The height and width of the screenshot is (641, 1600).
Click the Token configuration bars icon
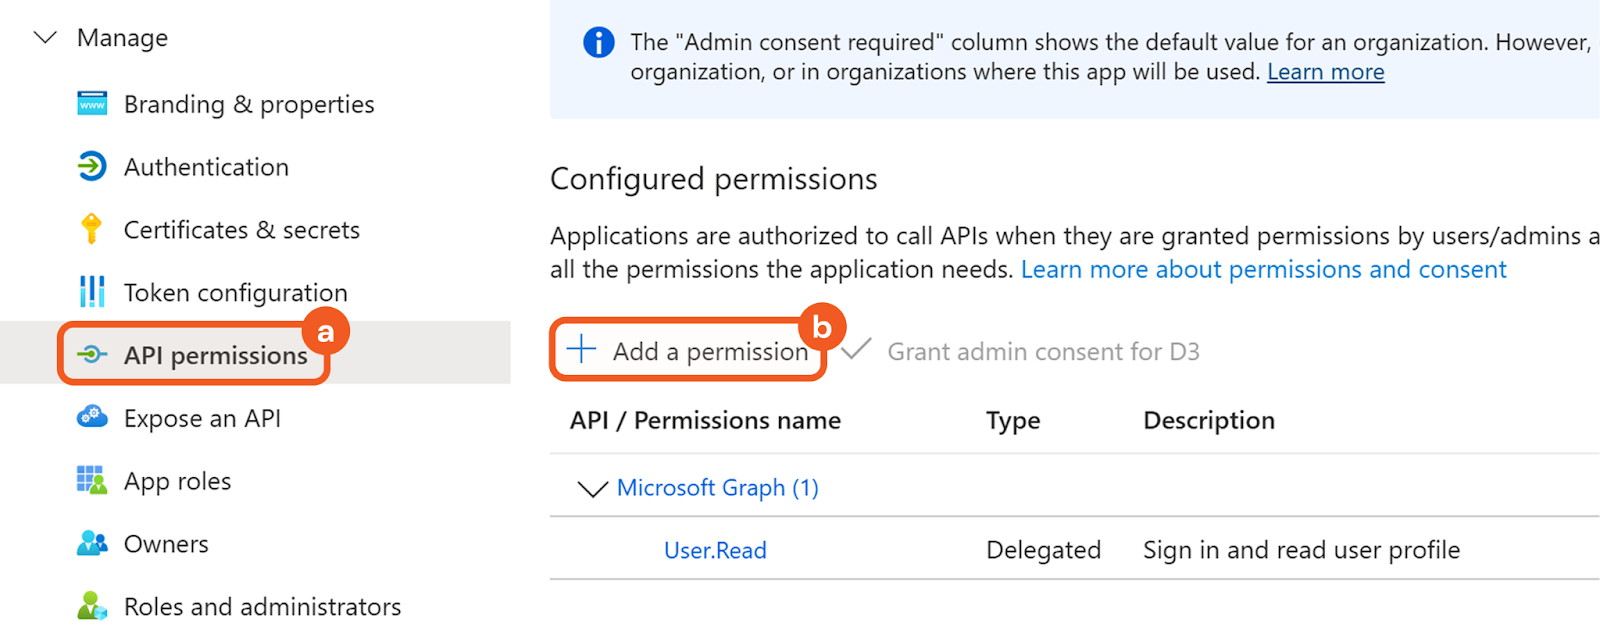click(92, 292)
